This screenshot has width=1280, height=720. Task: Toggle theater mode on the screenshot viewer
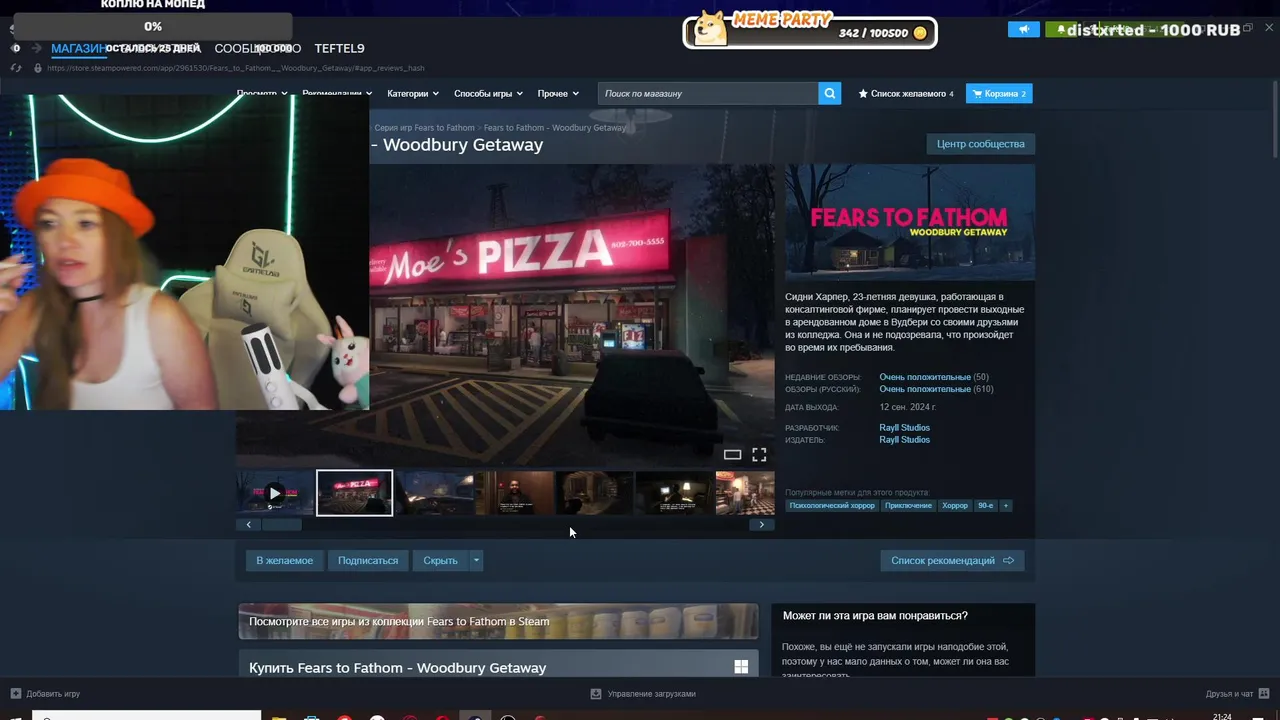tap(732, 455)
